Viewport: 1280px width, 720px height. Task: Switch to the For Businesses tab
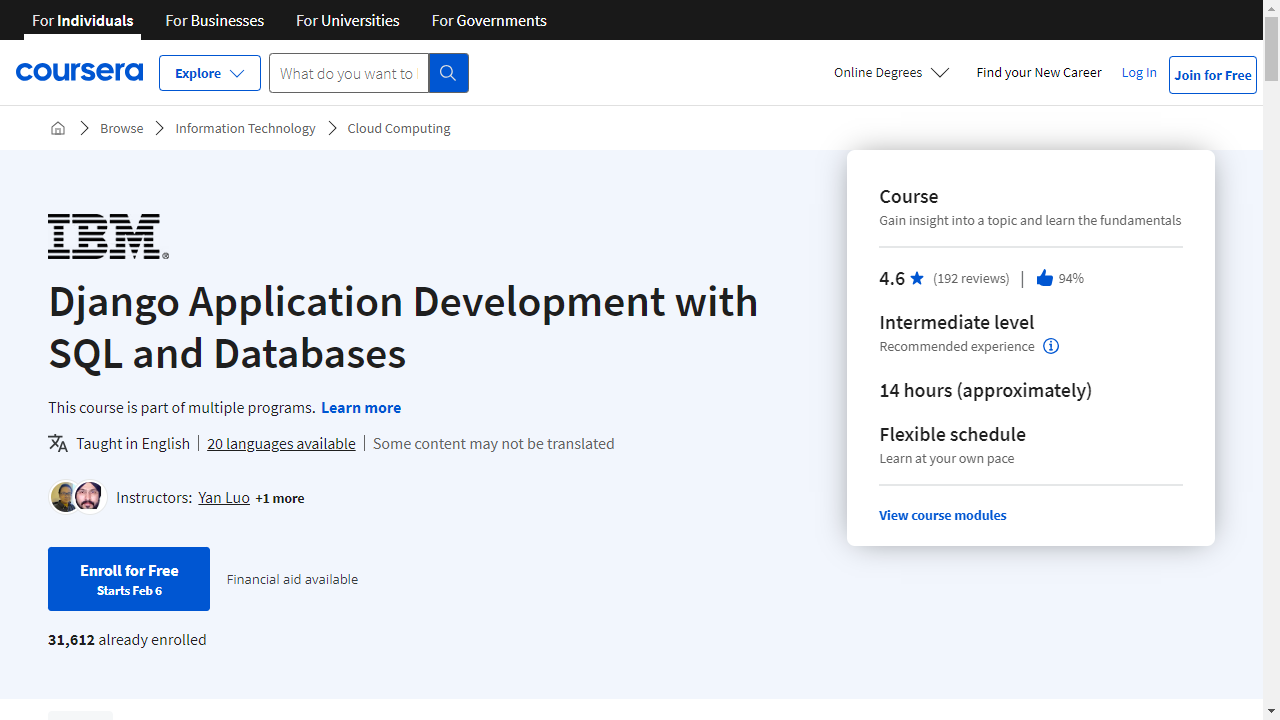pyautogui.click(x=215, y=20)
